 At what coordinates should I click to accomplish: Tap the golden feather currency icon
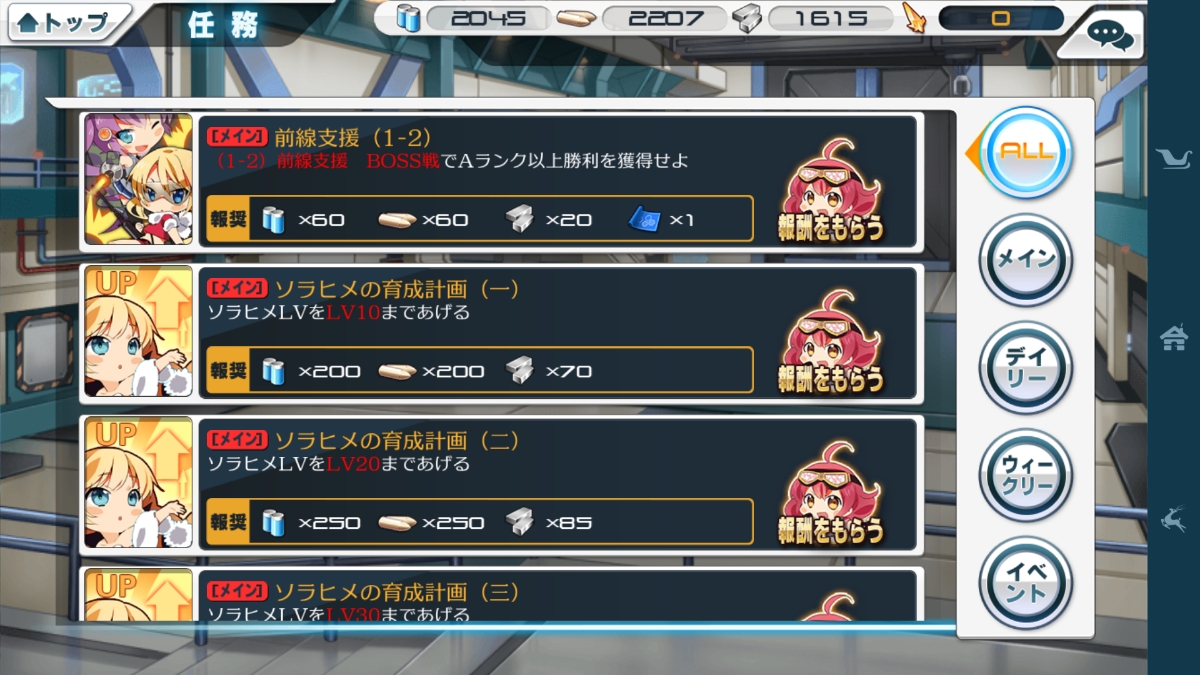[914, 18]
